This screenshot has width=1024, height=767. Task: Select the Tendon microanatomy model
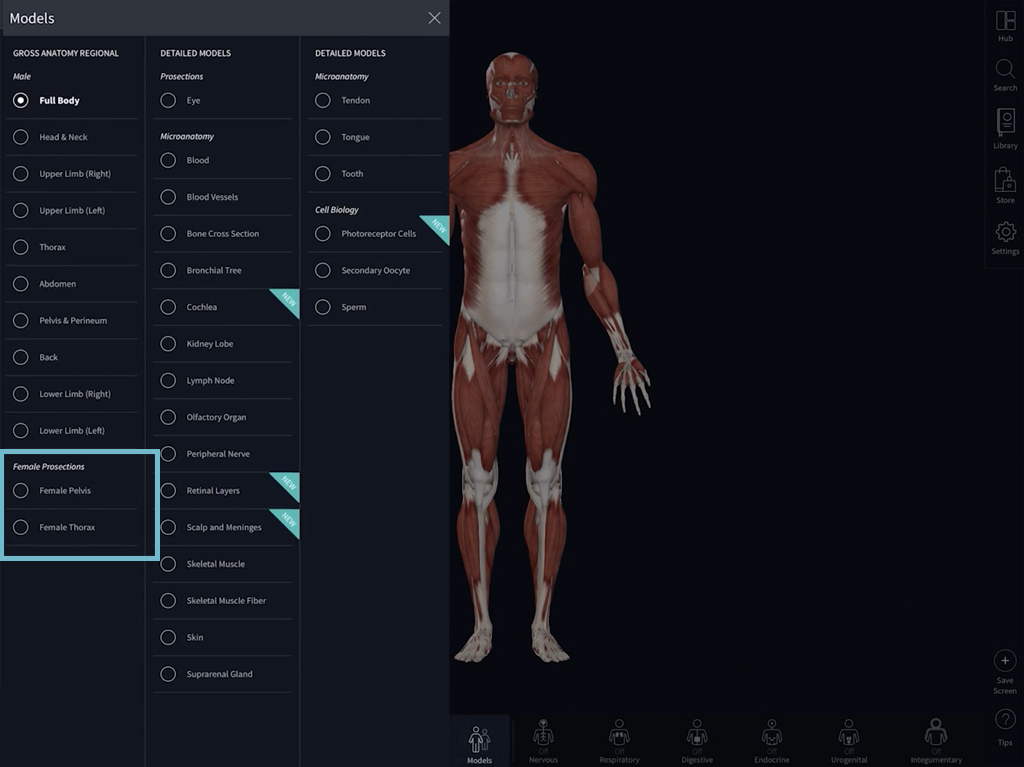[x=323, y=101]
